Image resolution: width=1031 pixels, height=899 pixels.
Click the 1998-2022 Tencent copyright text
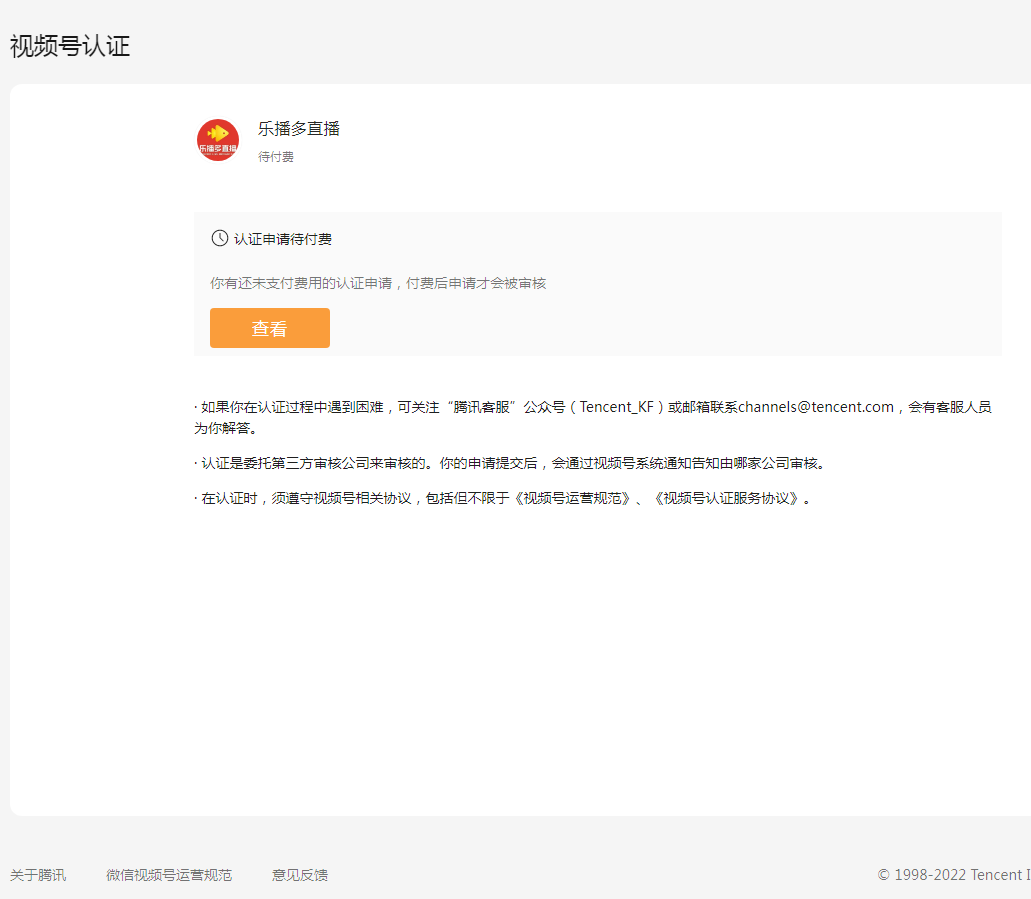point(953,875)
